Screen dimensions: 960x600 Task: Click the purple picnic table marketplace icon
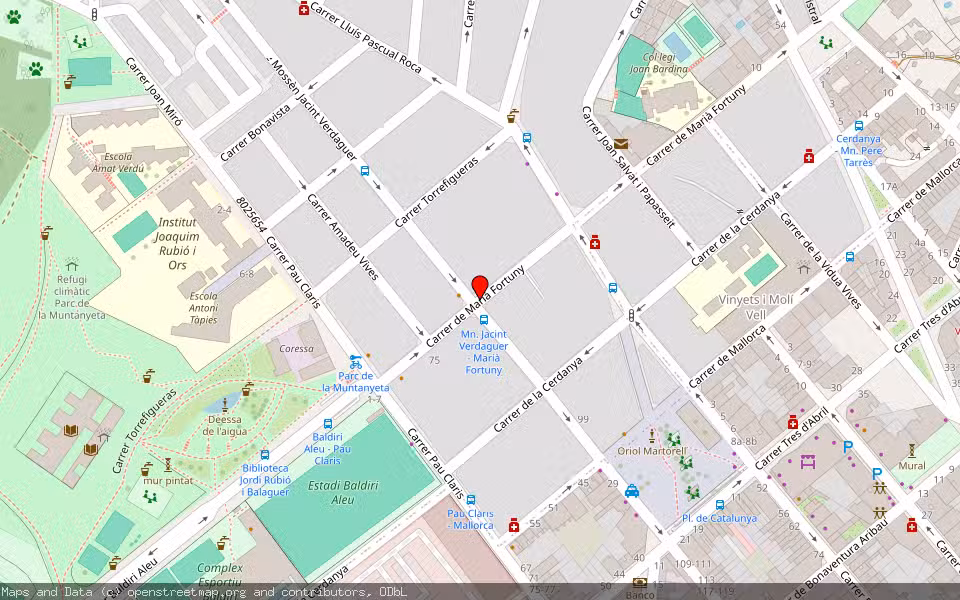pyautogui.click(x=808, y=461)
